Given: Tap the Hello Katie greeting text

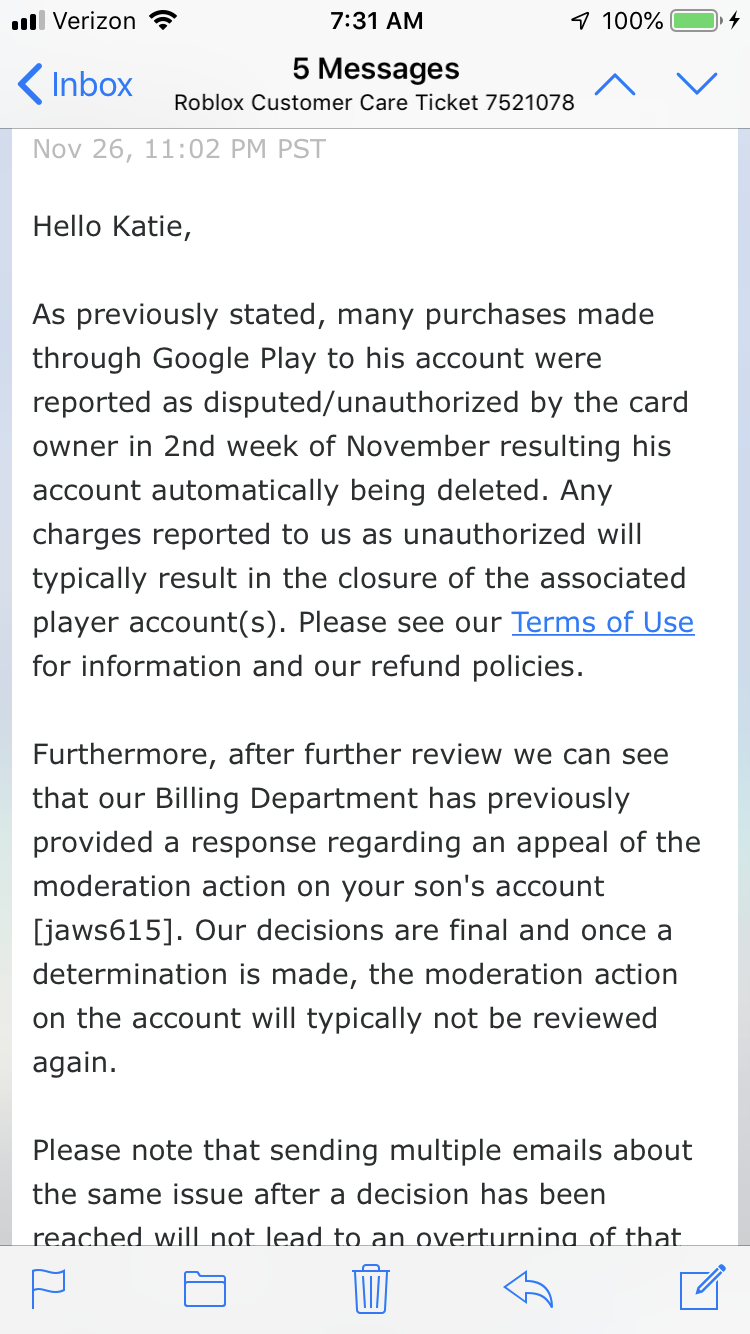Looking at the screenshot, I should (x=111, y=227).
